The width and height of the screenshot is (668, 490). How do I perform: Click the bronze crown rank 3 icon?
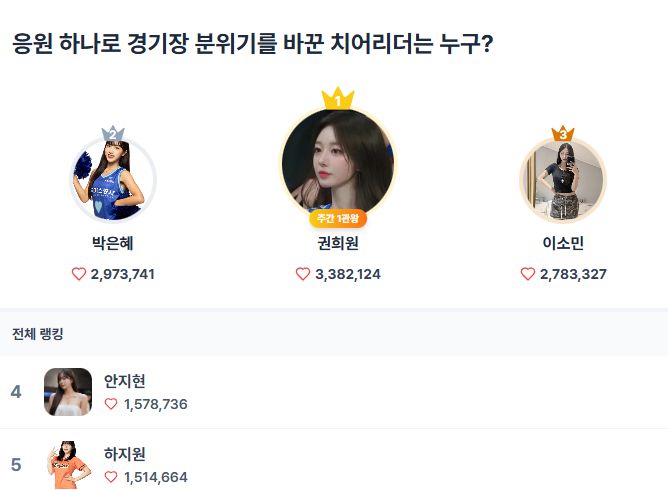click(563, 133)
